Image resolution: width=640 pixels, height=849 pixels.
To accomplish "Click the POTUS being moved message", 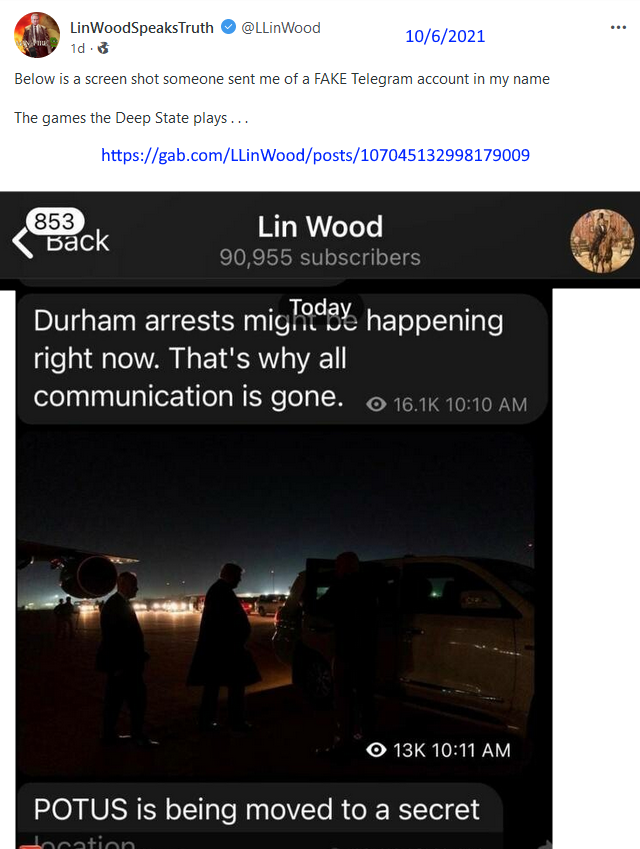I will (x=260, y=816).
